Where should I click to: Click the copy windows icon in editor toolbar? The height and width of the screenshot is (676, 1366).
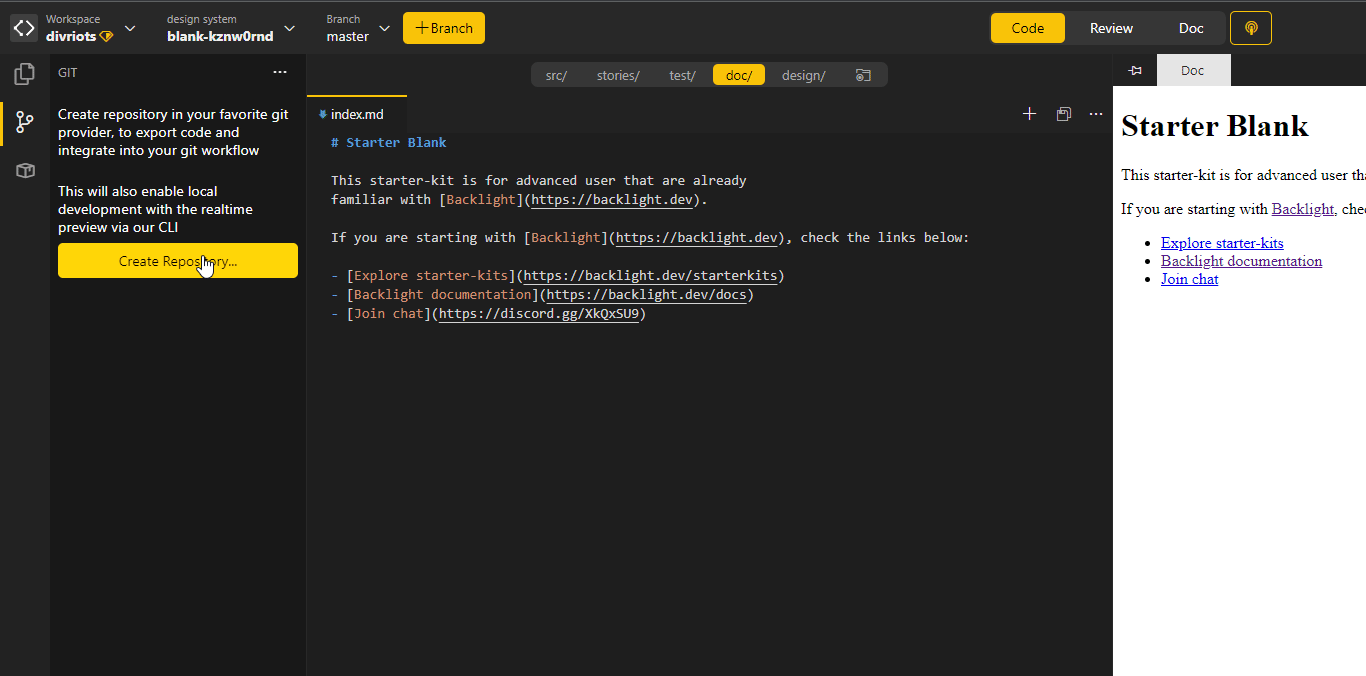click(1063, 114)
